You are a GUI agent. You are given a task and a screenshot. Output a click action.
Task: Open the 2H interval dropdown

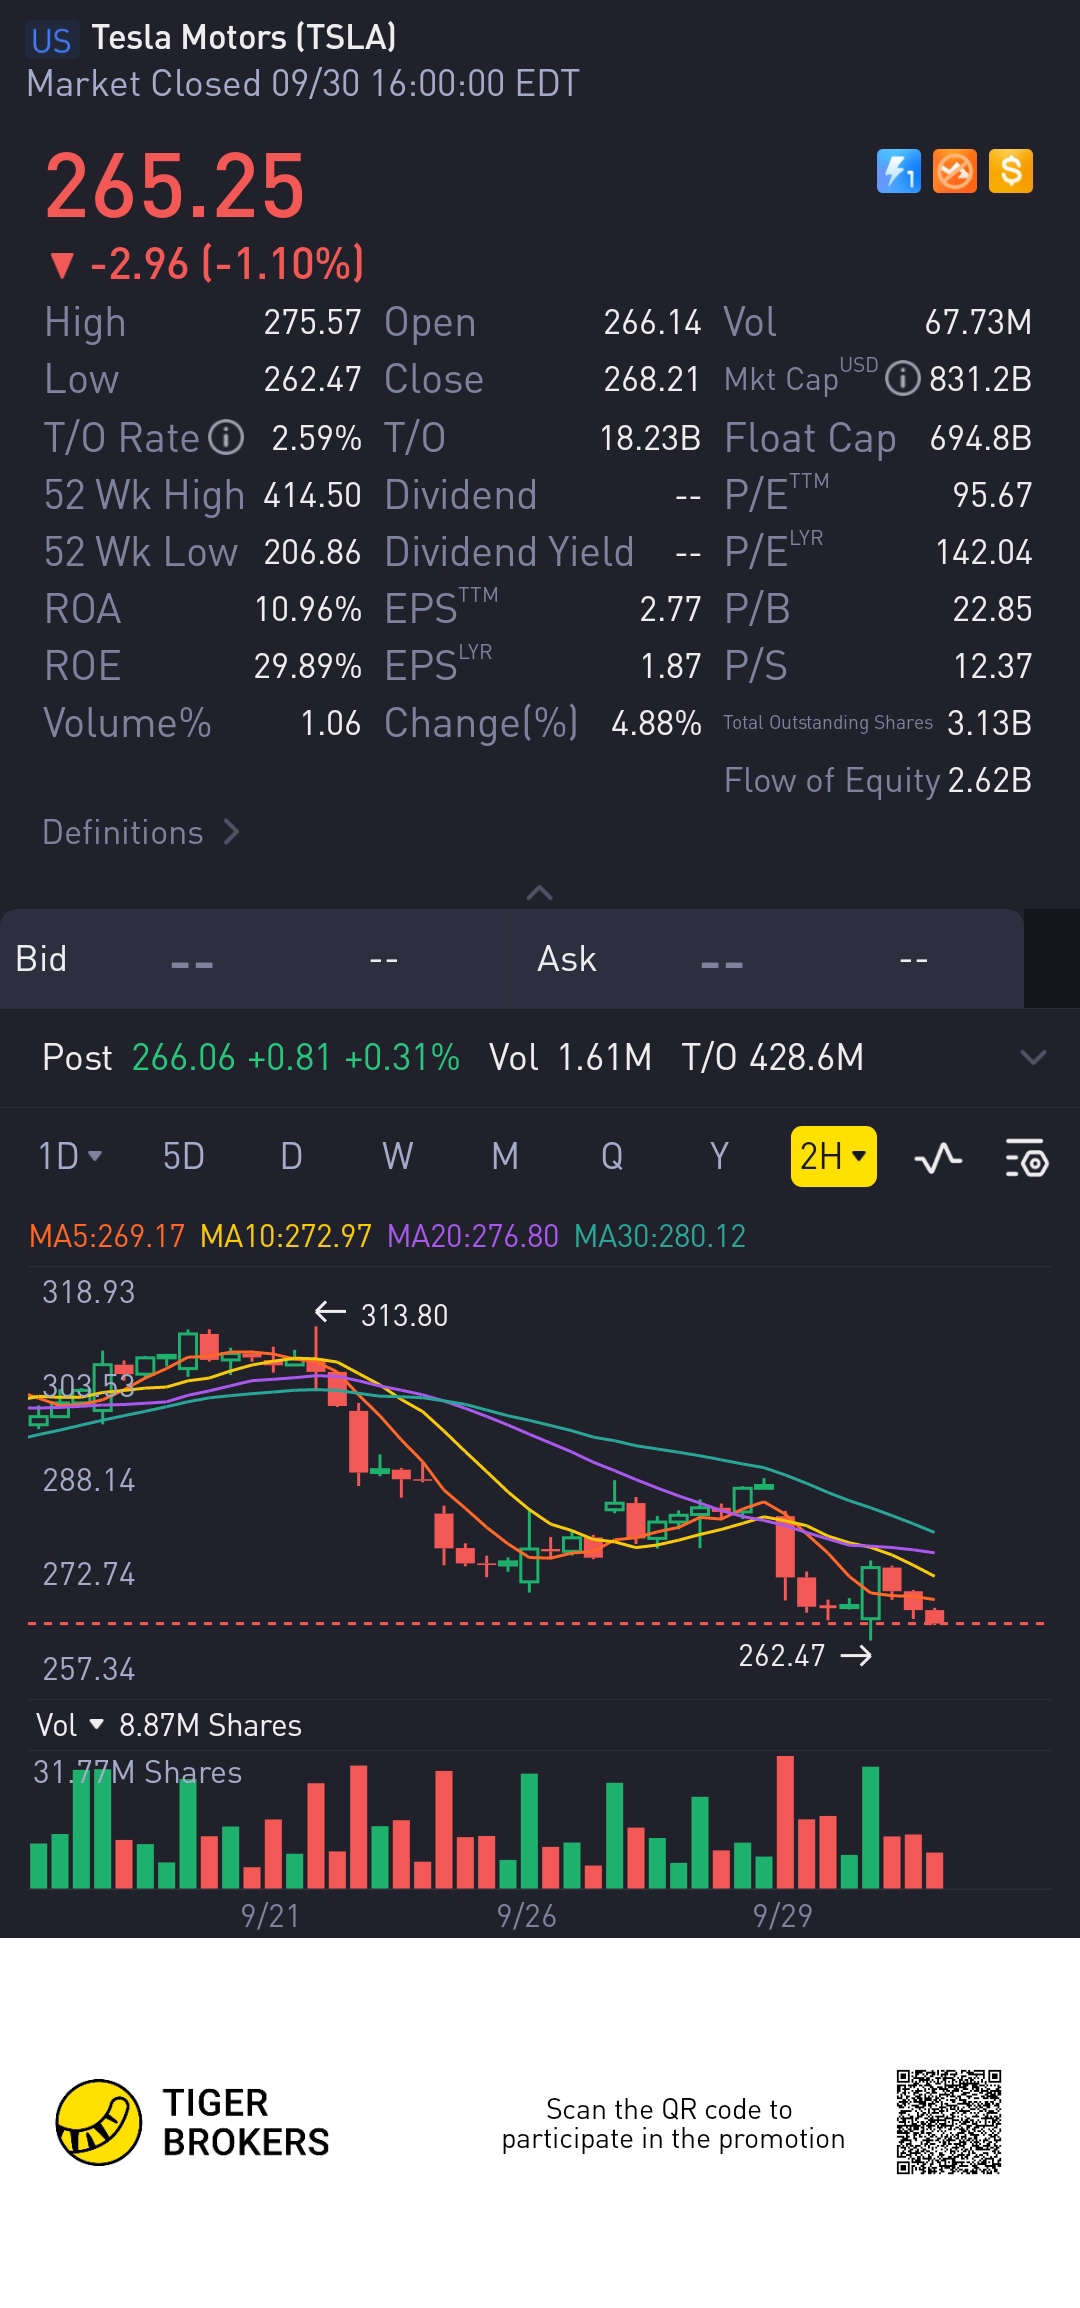click(833, 1156)
